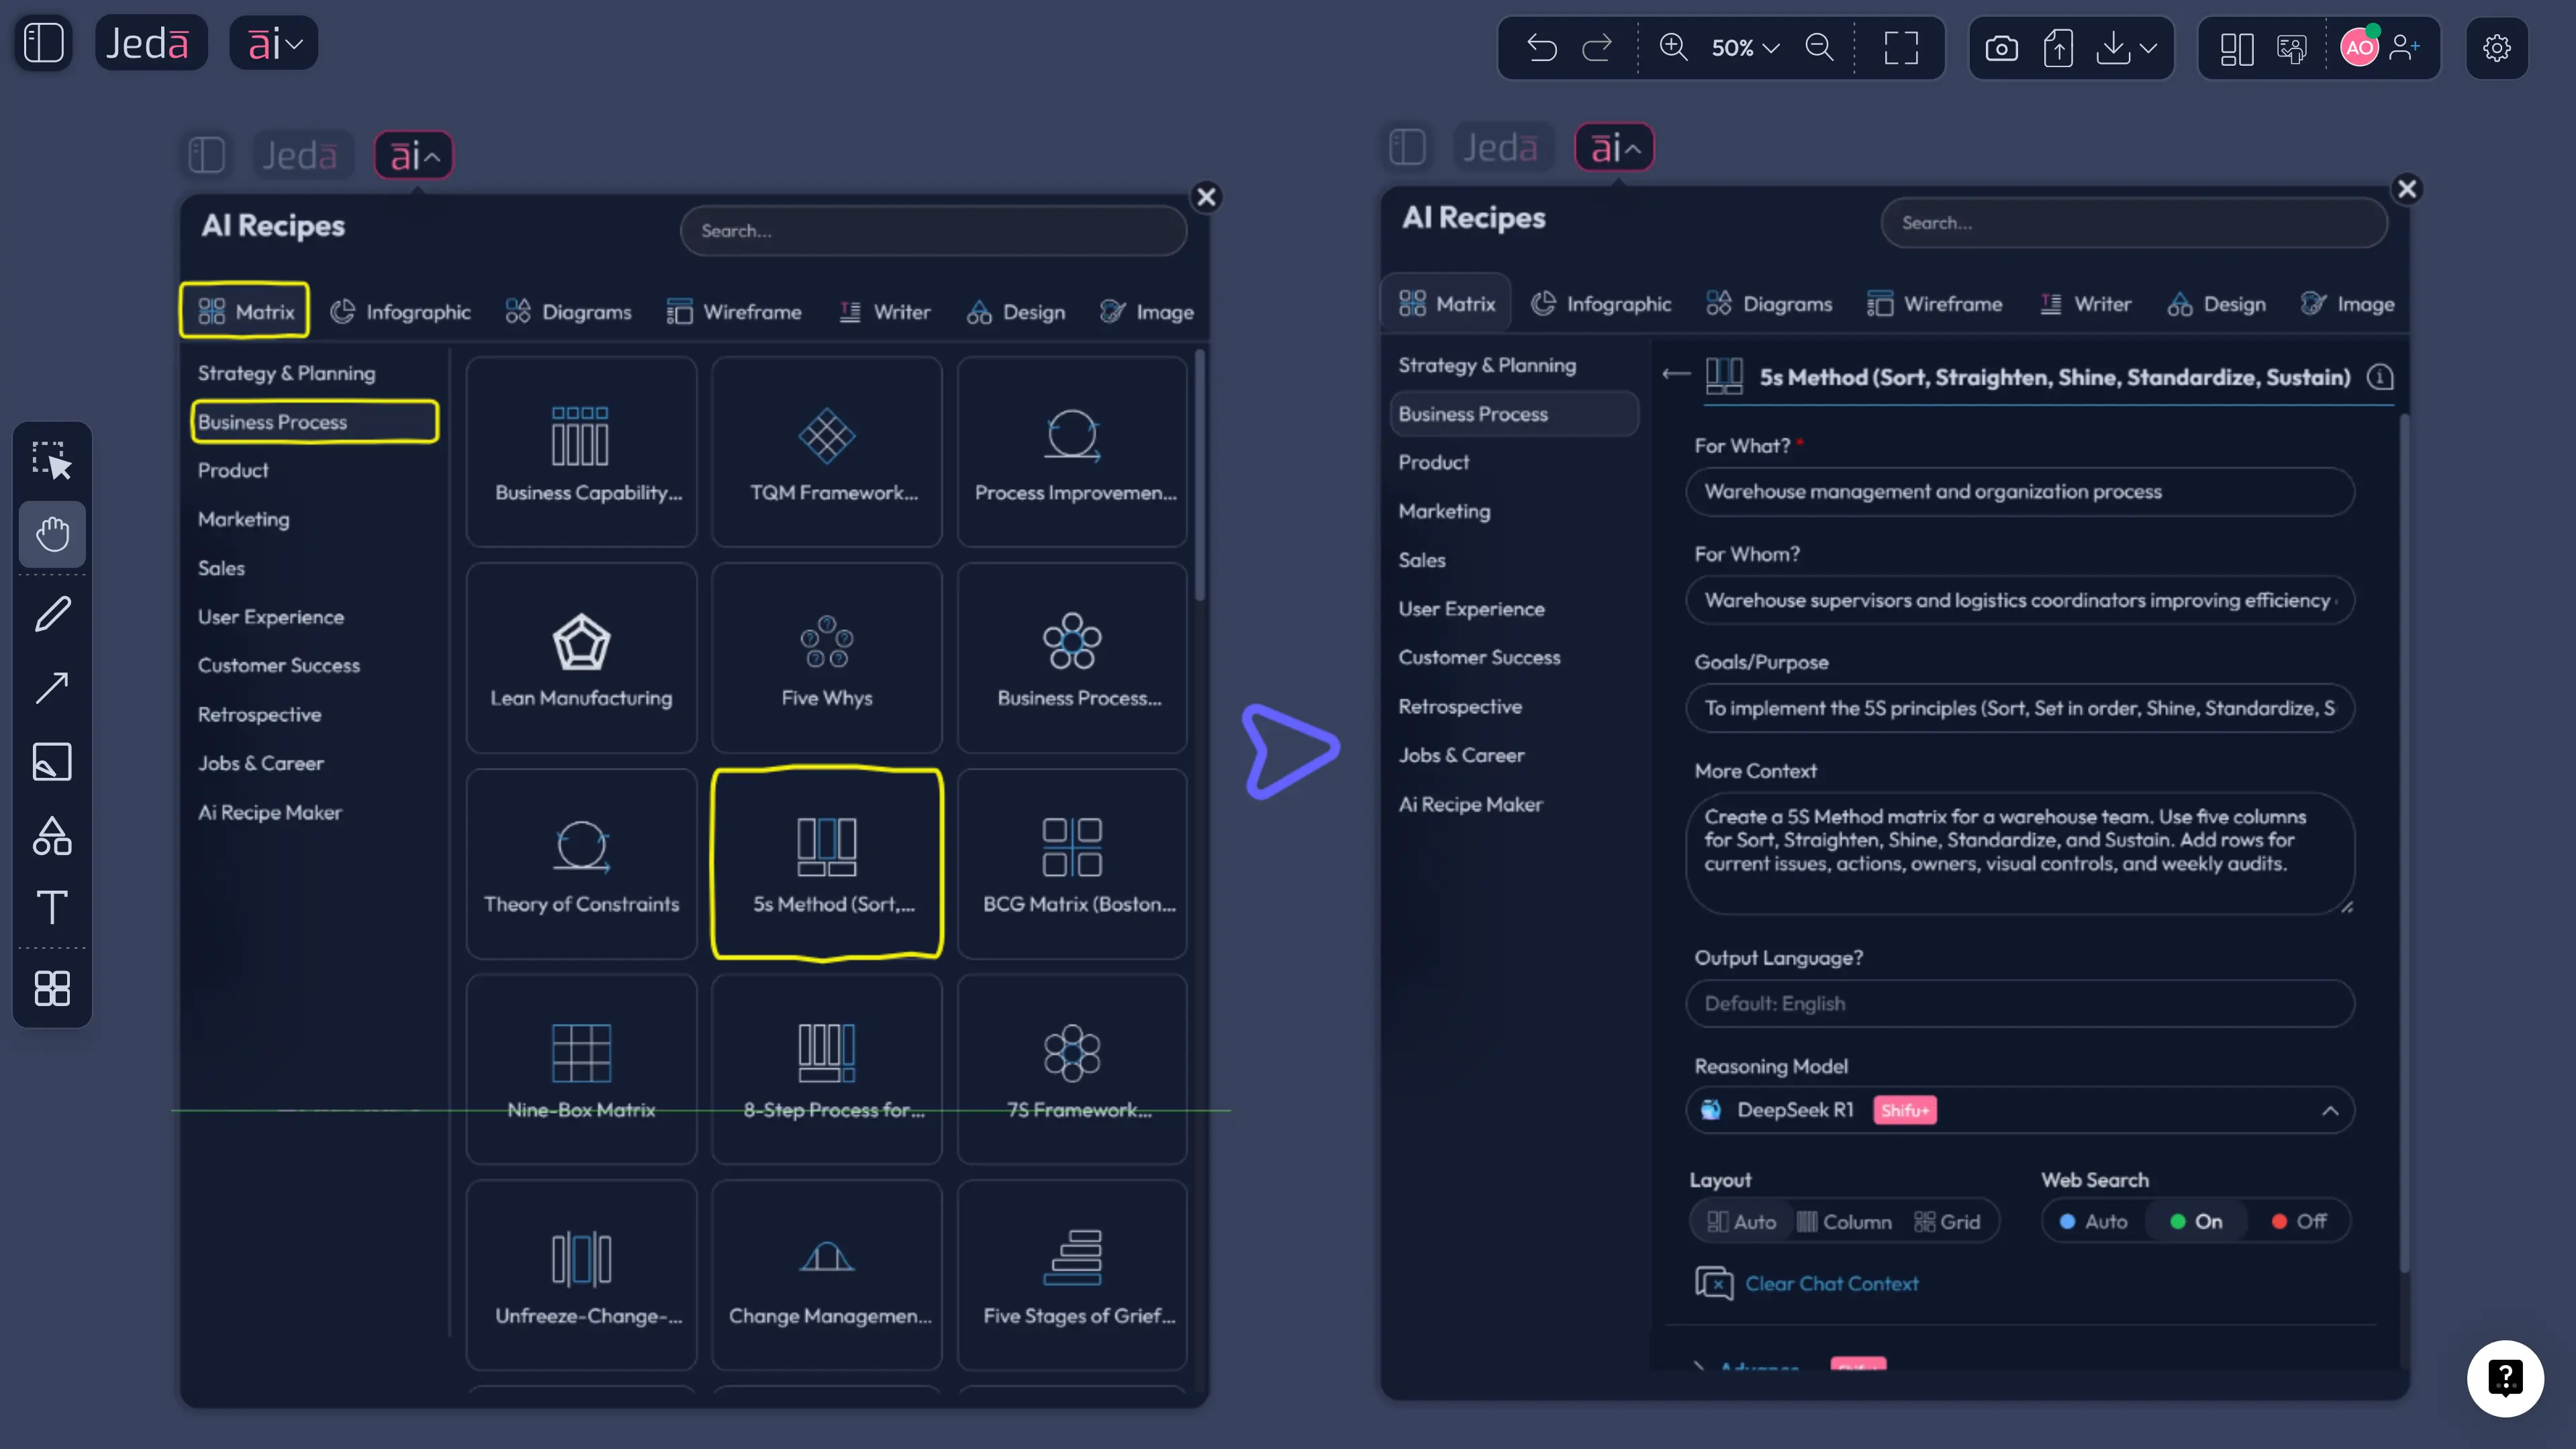Open the 50% zoom level dropdown
This screenshot has width=2576, height=1449.
pos(1745,48)
